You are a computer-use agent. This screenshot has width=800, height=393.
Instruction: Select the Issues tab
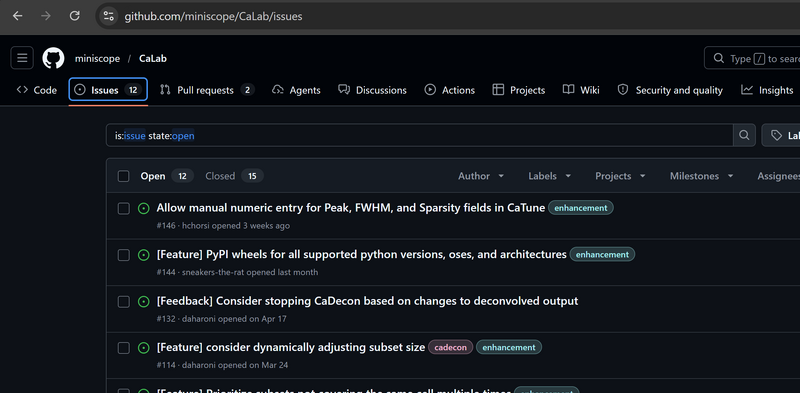point(108,90)
